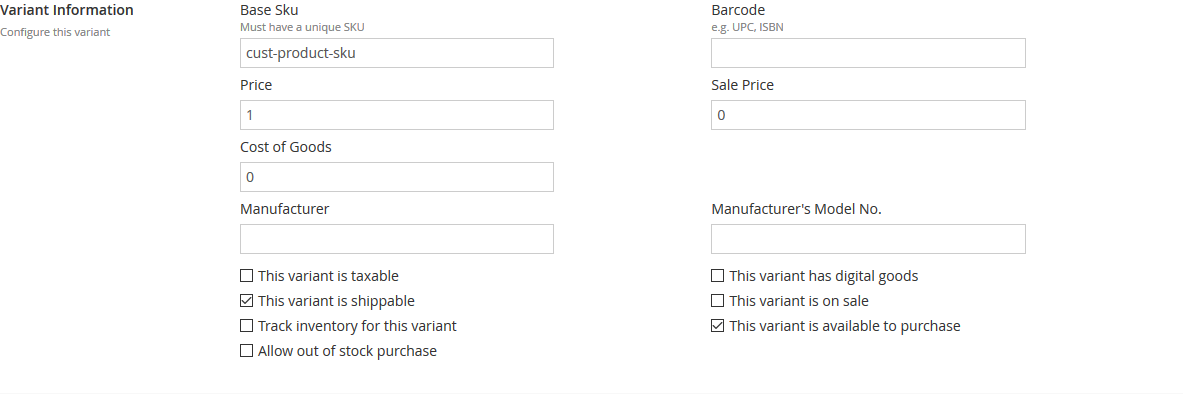This screenshot has height=394, width=1183.
Task: Click the Base Sku input field
Action: pos(397,53)
